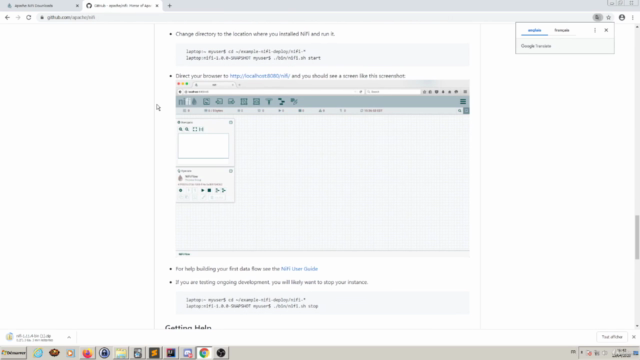
Task: Open the http://localhost:8080/nifi/ link
Action: [260, 76]
